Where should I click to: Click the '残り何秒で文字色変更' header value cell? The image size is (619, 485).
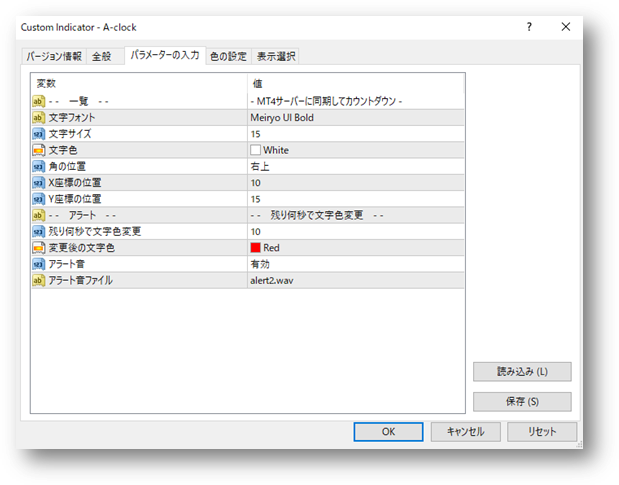(x=317, y=215)
